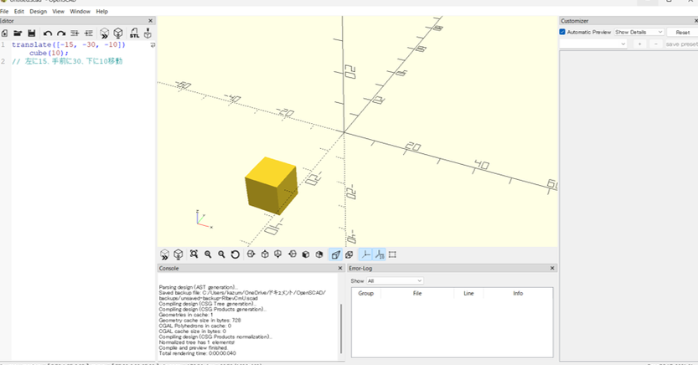Image resolution: width=698 pixels, height=365 pixels.
Task: Switch to the Top view
Action: [x=264, y=254]
